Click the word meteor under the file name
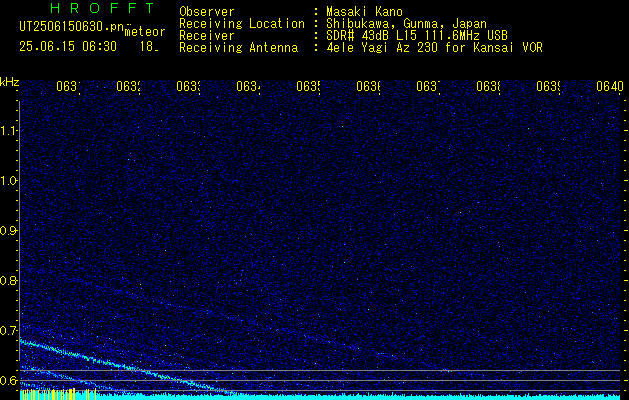This screenshot has width=629, height=400. tap(145, 32)
